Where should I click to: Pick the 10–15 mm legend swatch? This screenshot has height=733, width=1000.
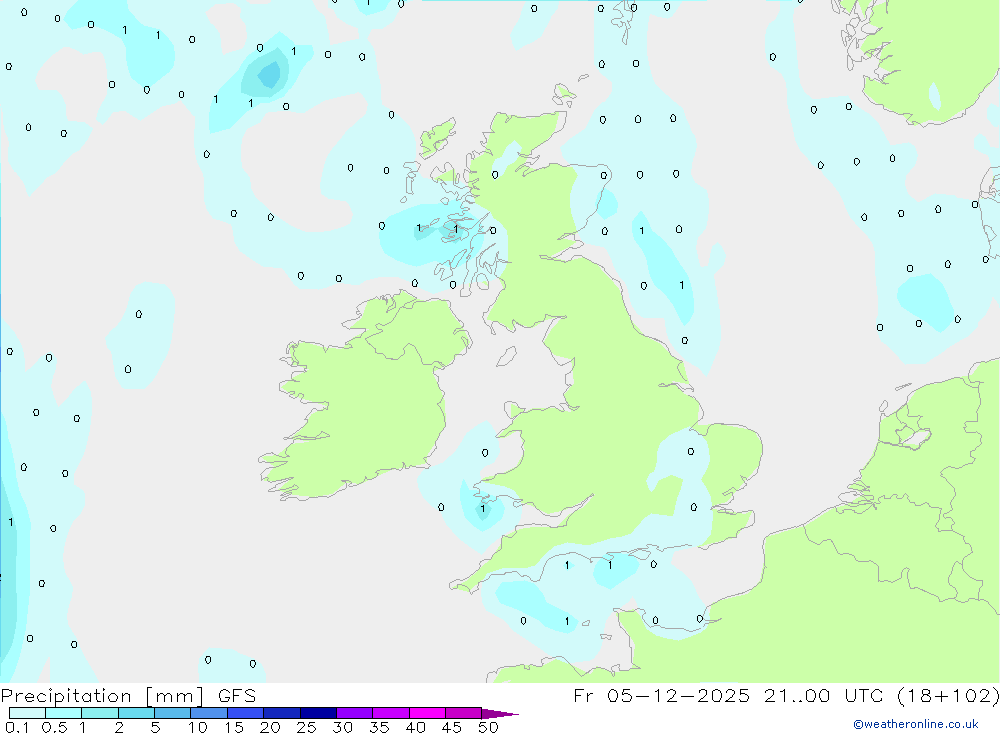pos(209,713)
